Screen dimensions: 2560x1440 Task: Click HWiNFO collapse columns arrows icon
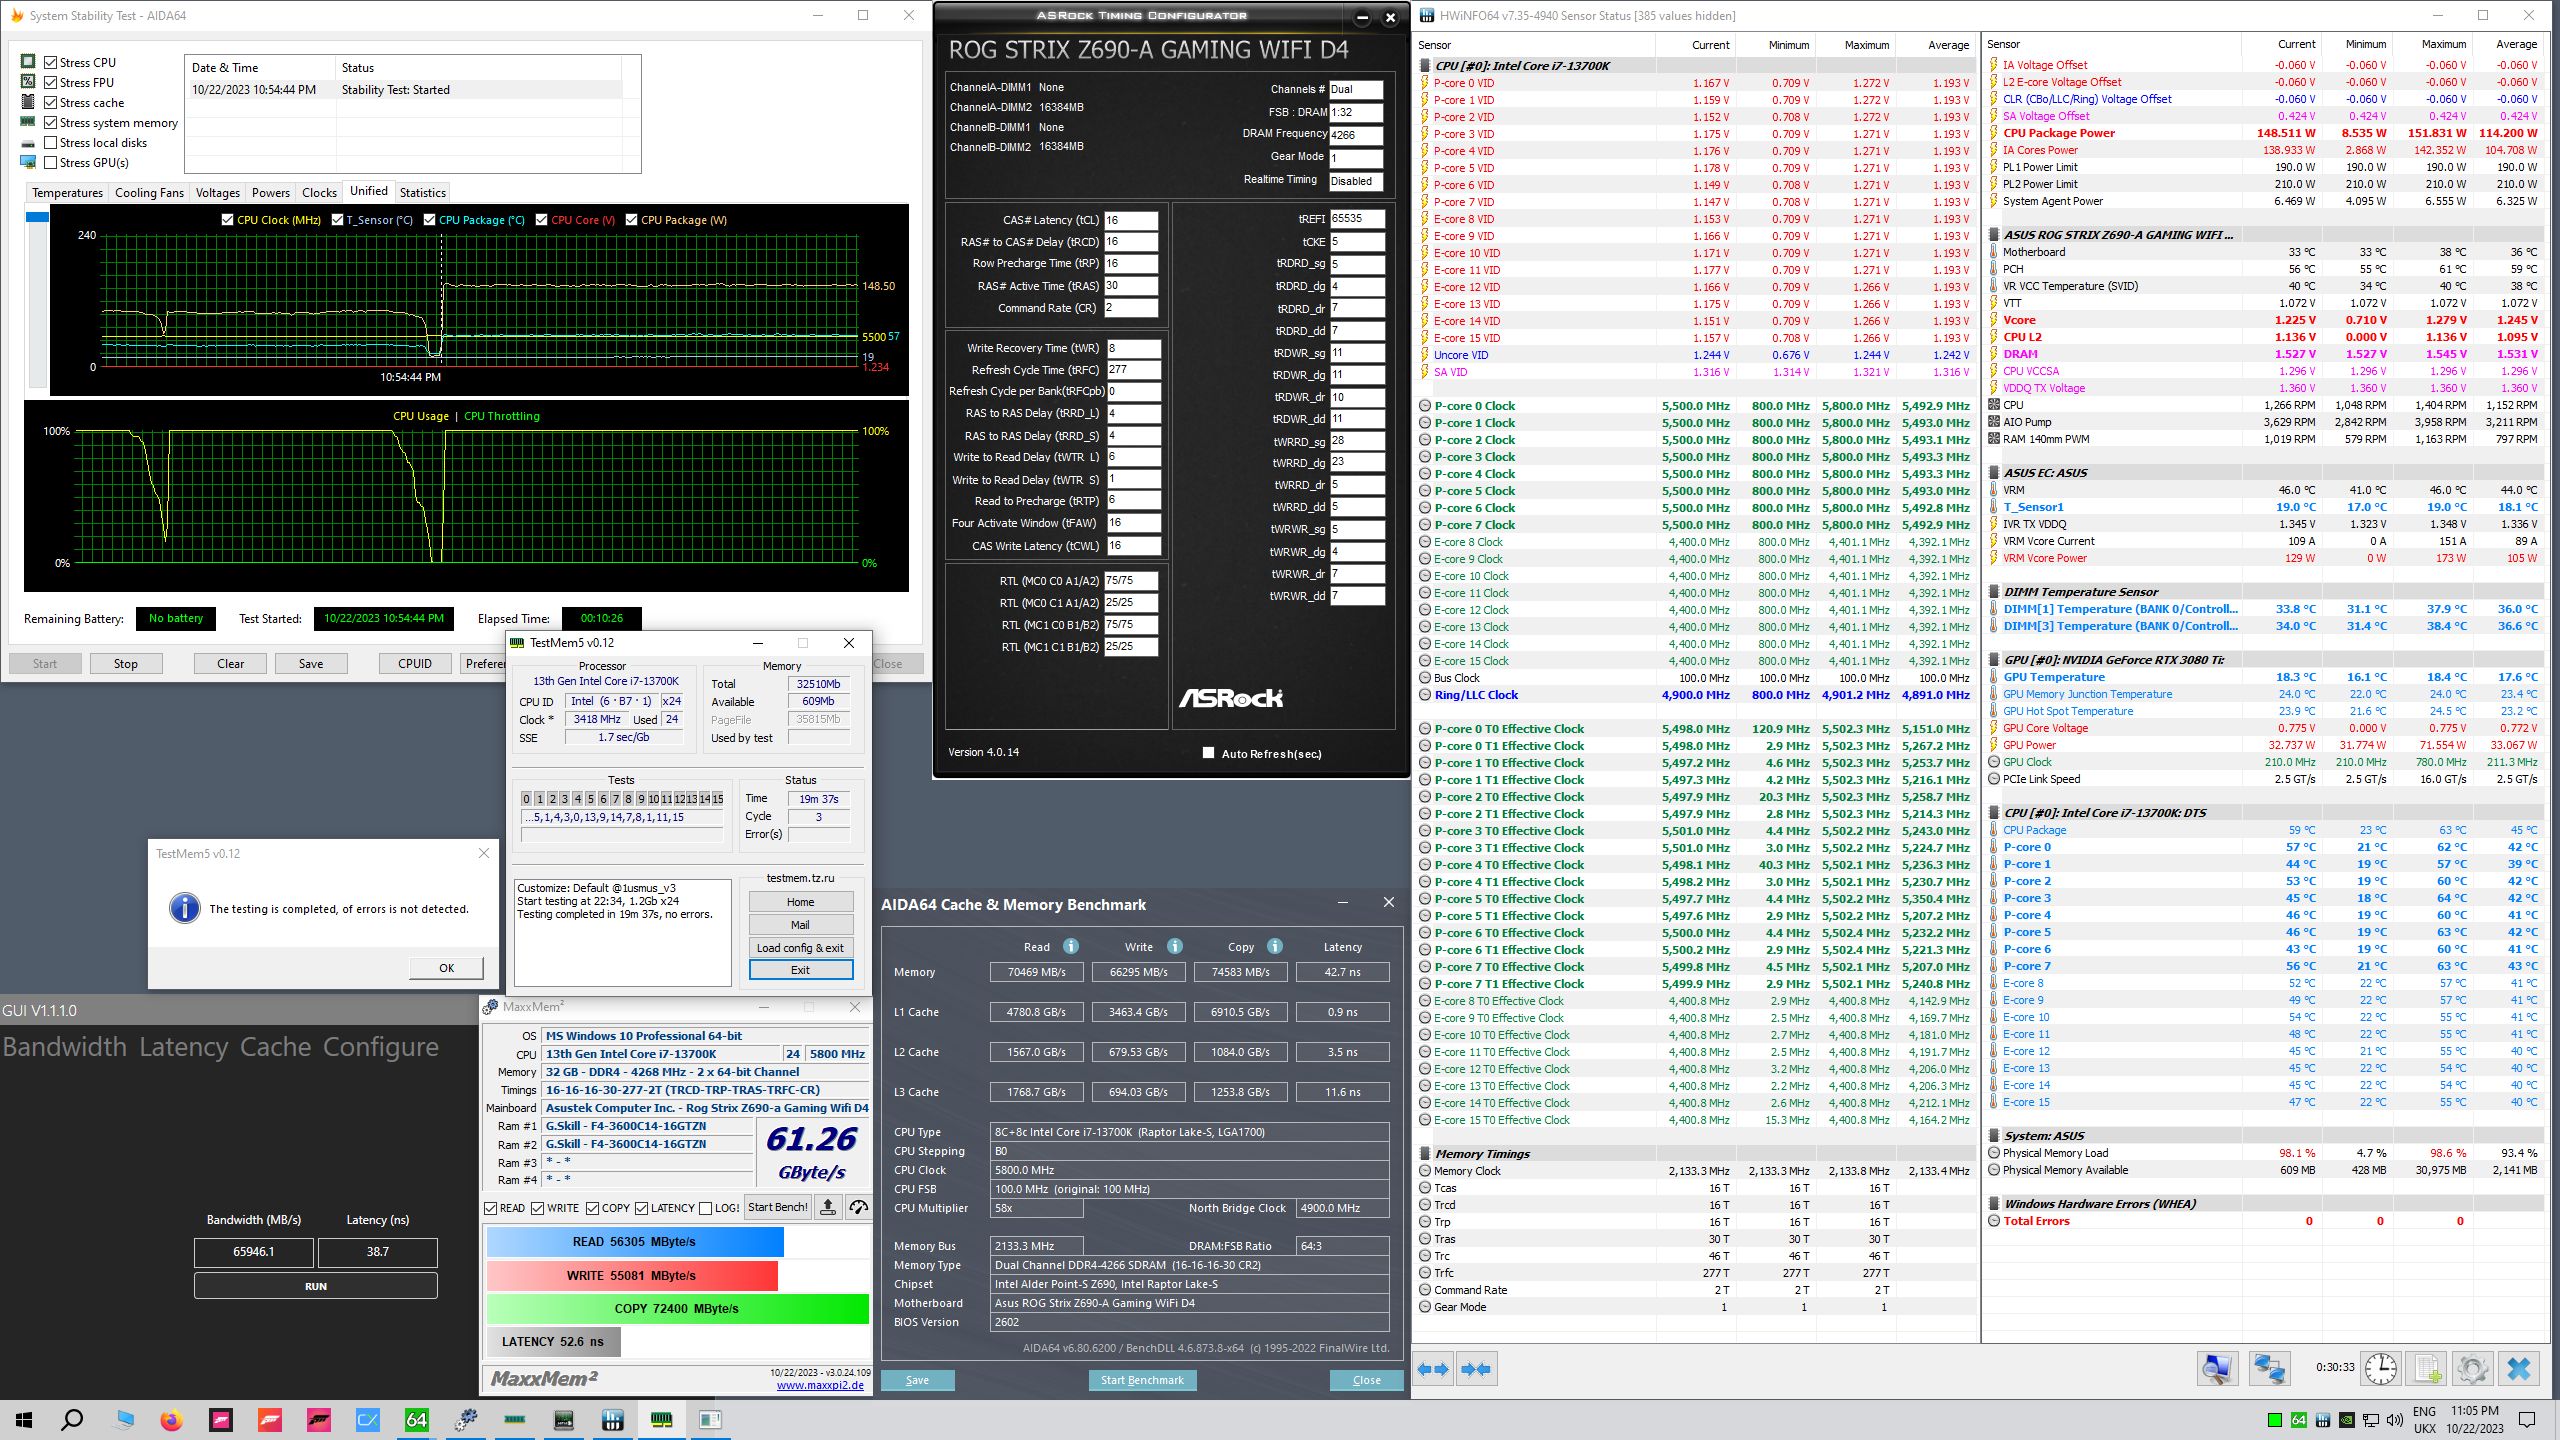pyautogui.click(x=1476, y=1369)
